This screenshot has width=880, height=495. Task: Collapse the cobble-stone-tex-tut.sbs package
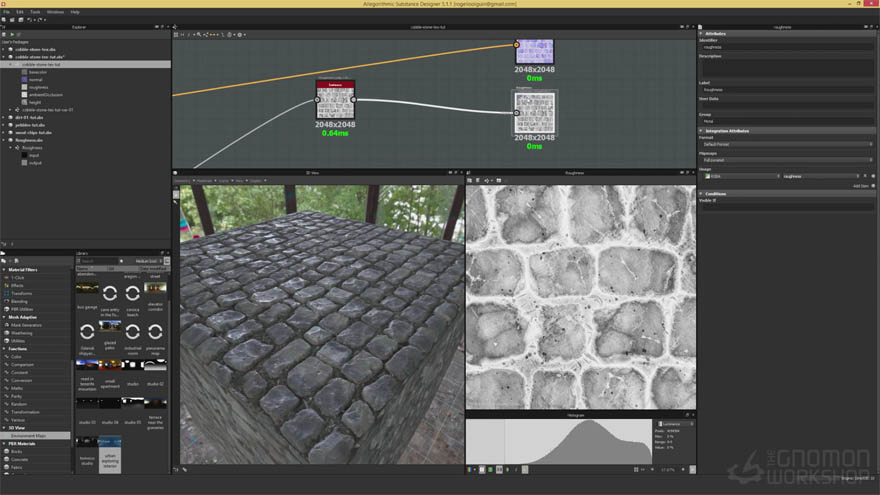(3, 57)
